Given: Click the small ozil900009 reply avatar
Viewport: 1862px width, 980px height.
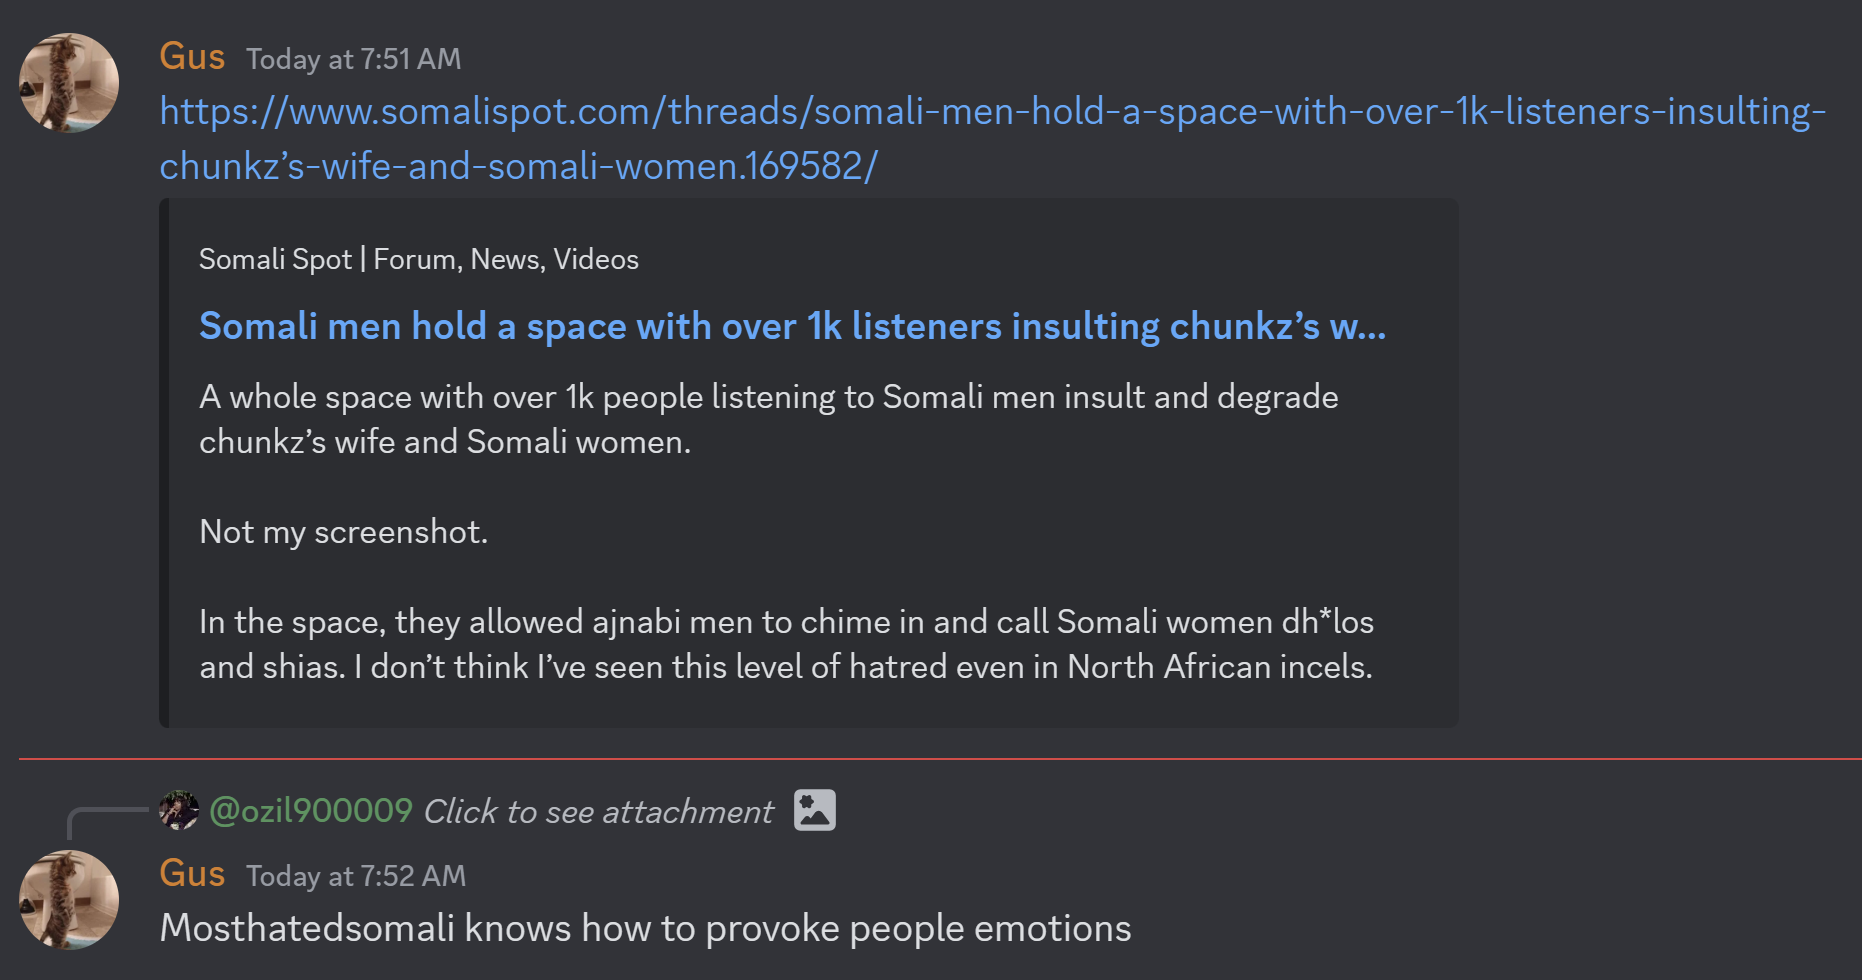Looking at the screenshot, I should pos(179,810).
